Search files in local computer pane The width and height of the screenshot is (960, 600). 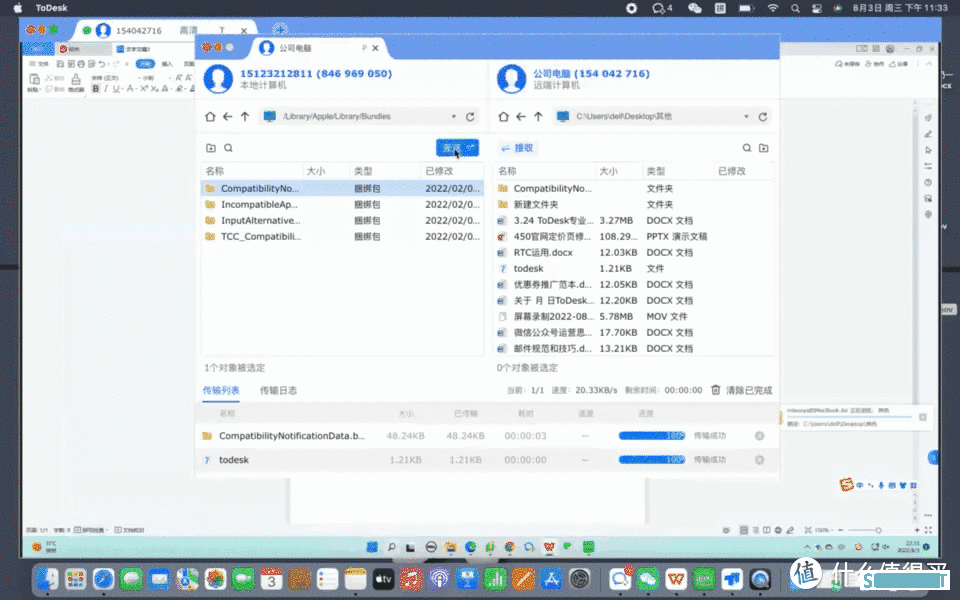(x=228, y=148)
